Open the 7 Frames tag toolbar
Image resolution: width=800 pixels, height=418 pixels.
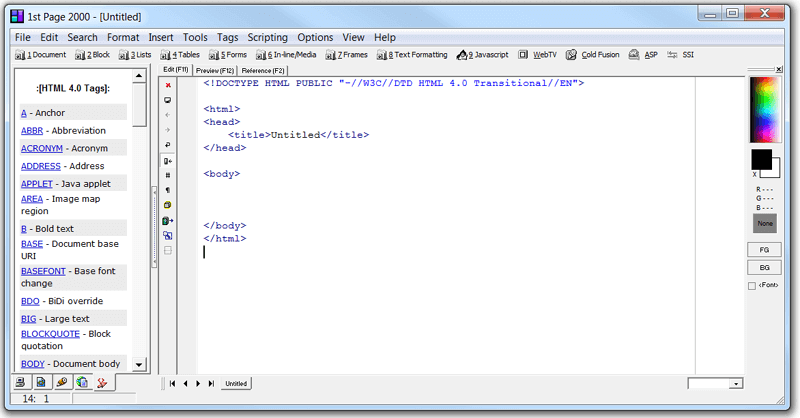coord(346,55)
